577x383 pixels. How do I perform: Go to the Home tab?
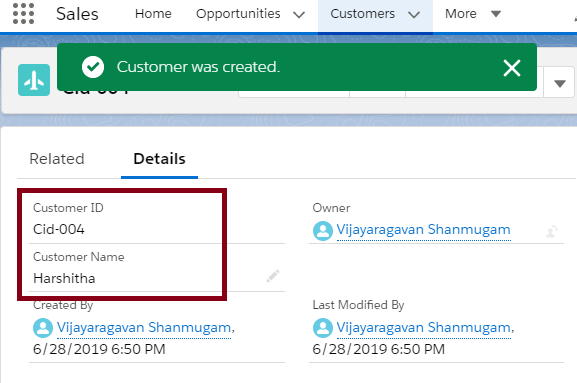153,14
